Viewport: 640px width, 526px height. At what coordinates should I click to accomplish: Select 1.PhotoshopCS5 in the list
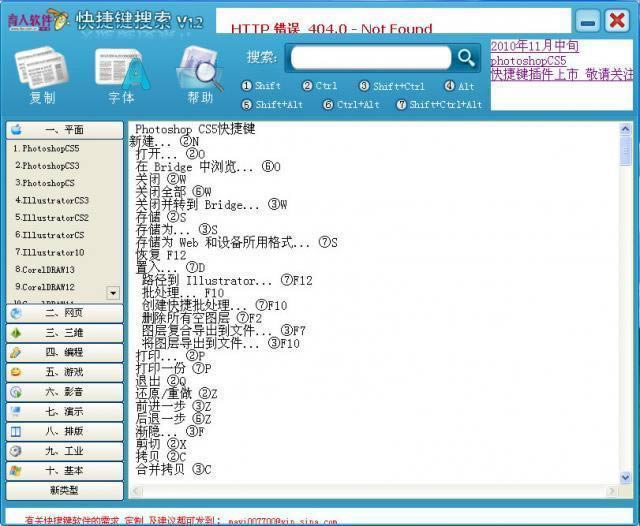pyautogui.click(x=46, y=148)
